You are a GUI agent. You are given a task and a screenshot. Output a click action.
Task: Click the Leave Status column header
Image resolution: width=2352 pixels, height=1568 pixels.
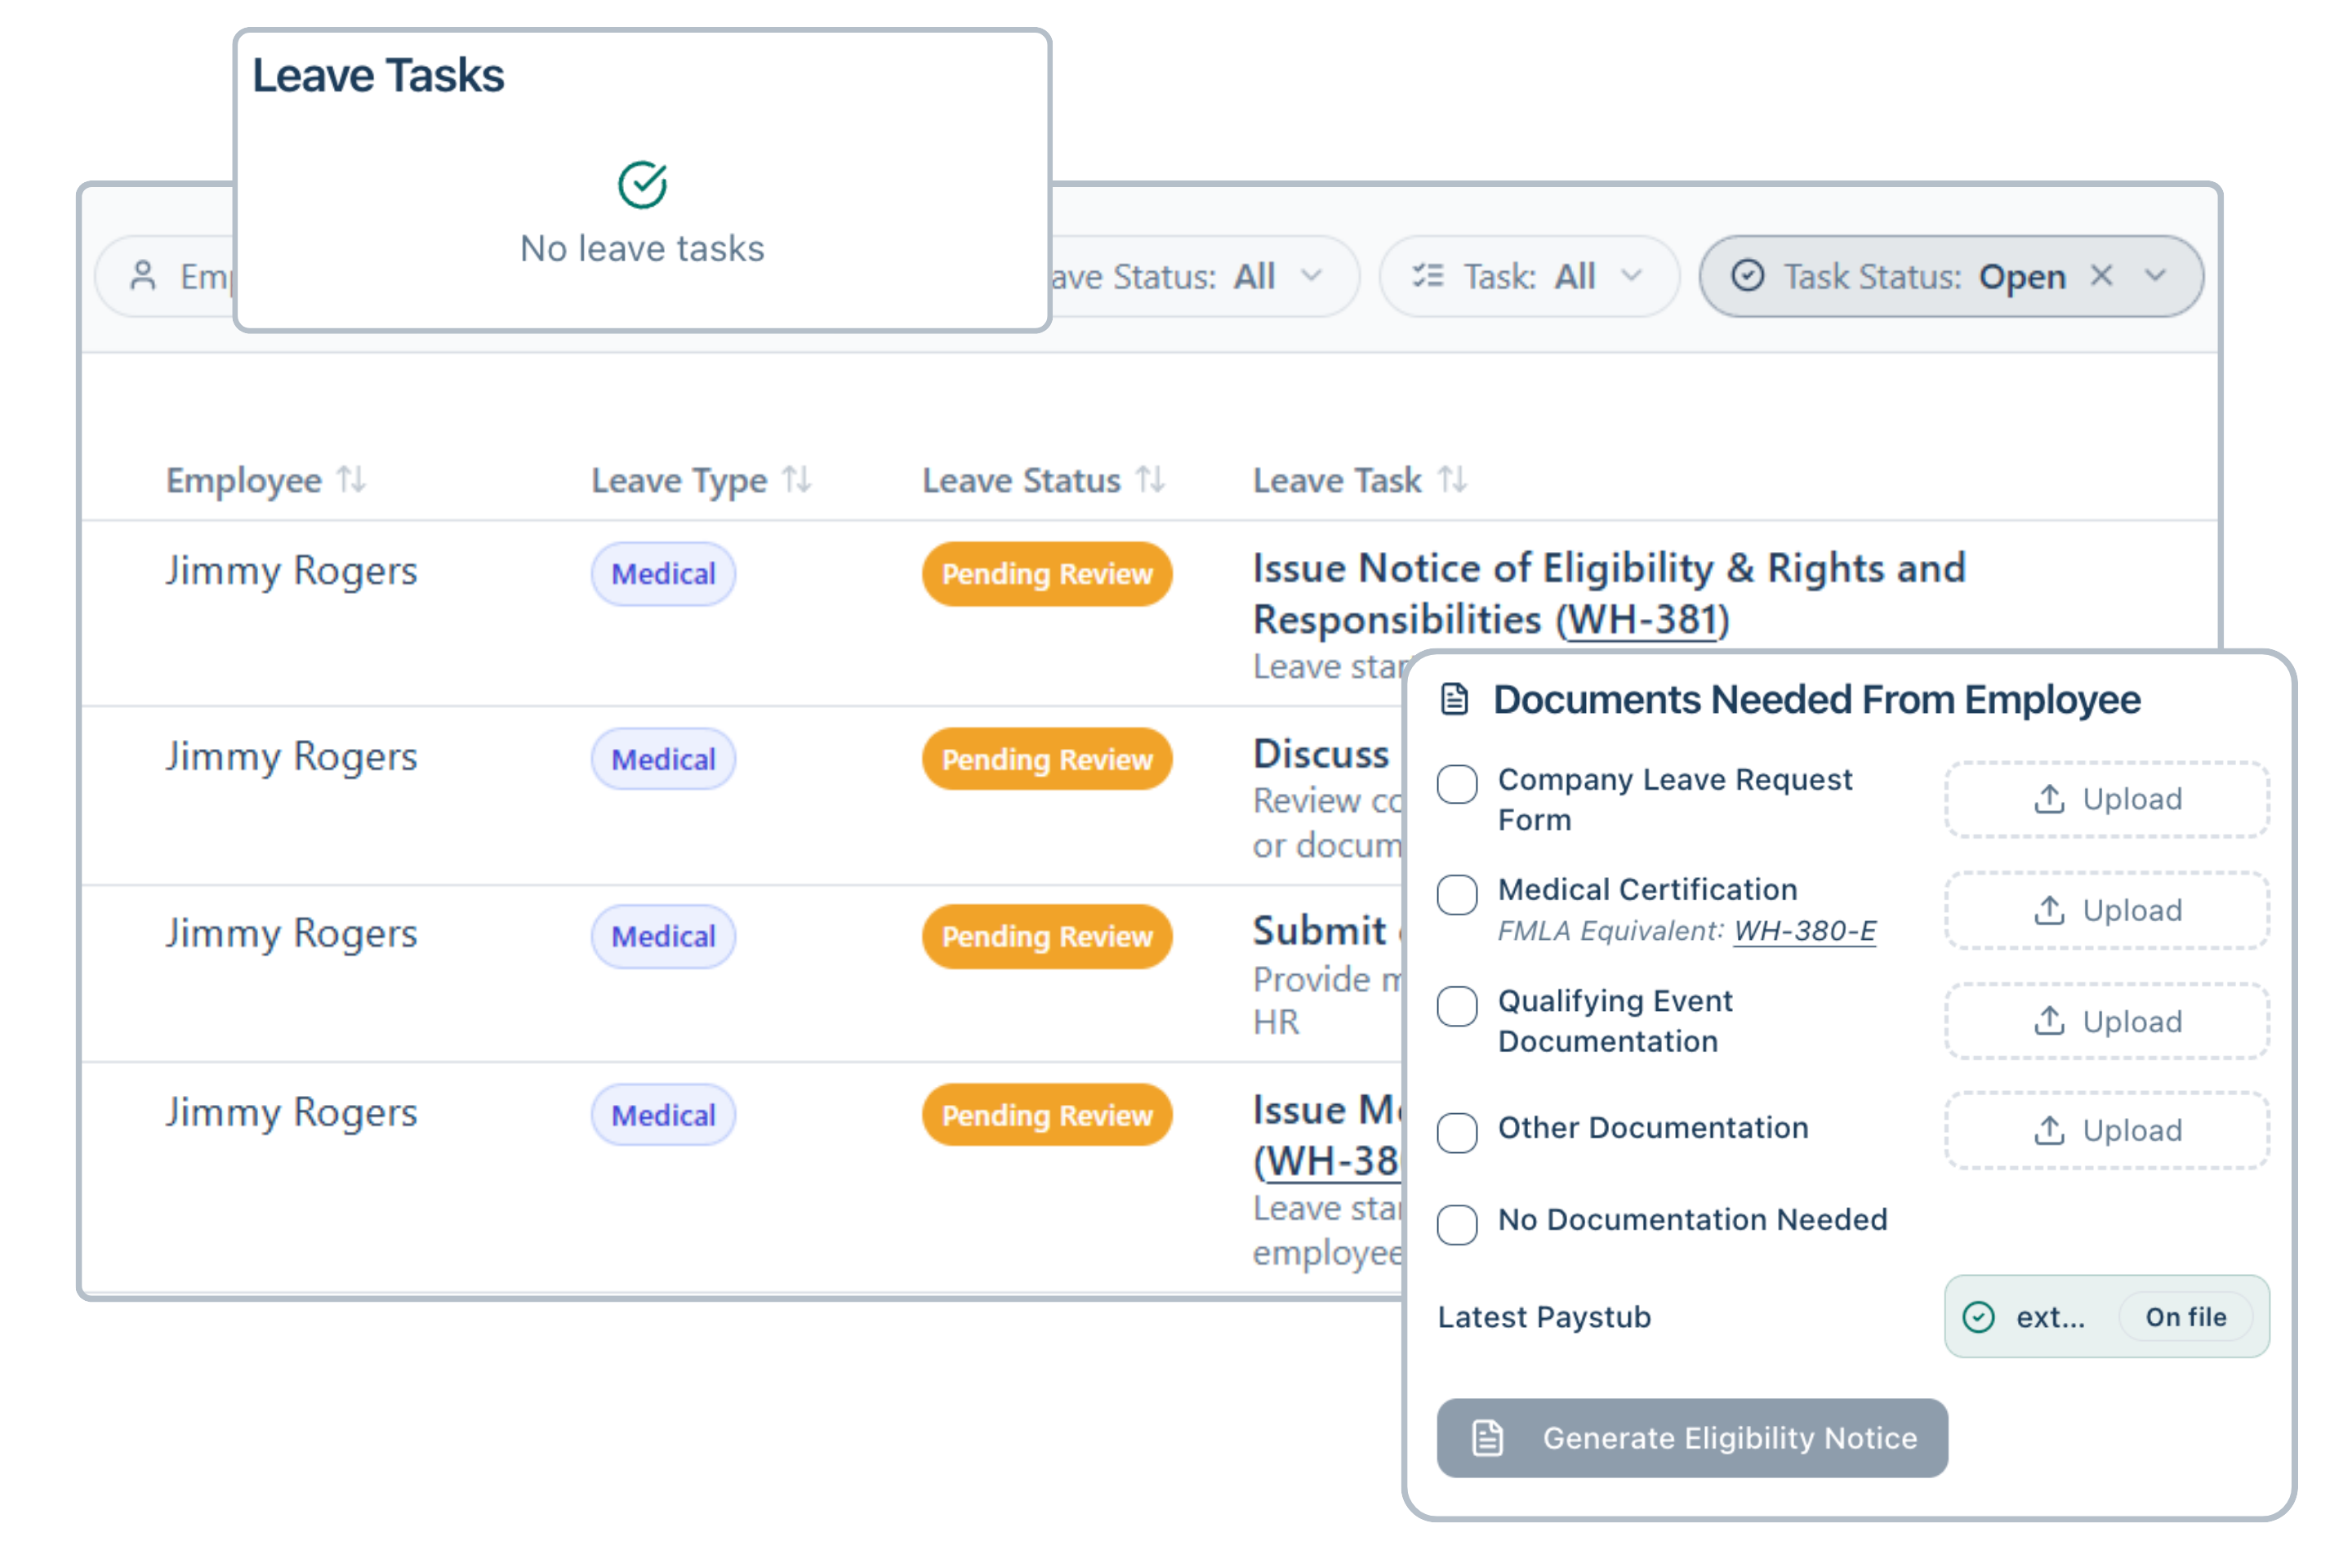click(1021, 480)
